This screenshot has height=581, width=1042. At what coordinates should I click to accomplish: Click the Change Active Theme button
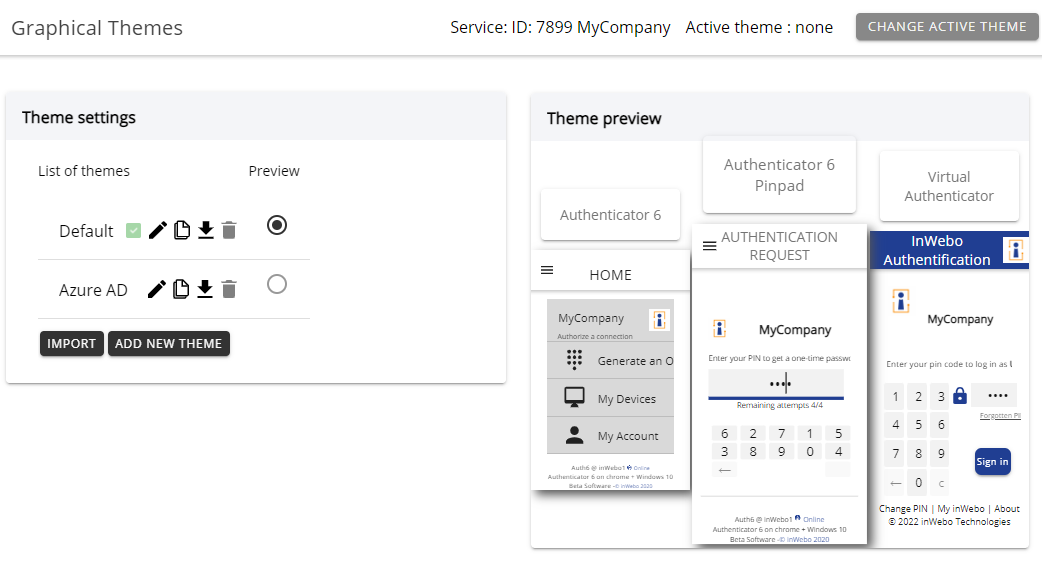tap(946, 27)
